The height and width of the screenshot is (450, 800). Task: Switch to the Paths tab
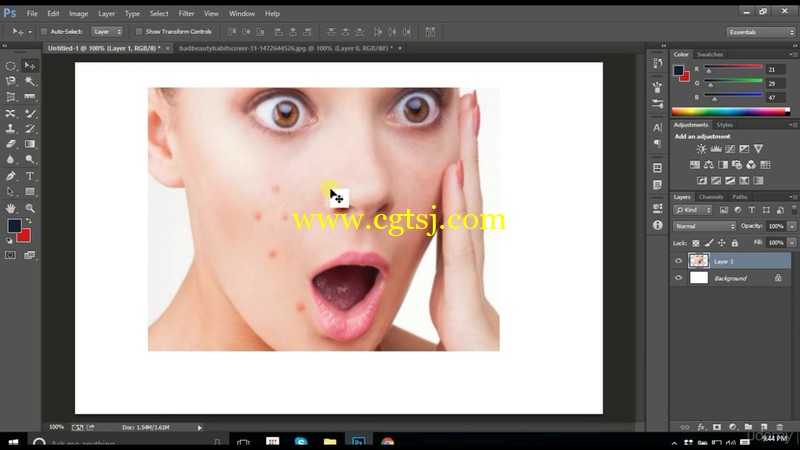click(x=740, y=197)
